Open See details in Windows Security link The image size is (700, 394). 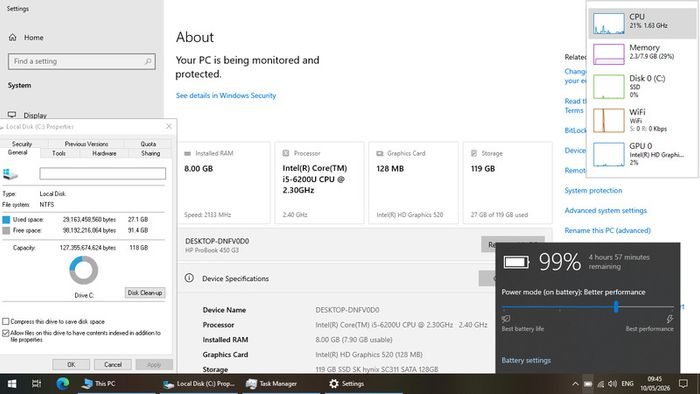pos(226,95)
